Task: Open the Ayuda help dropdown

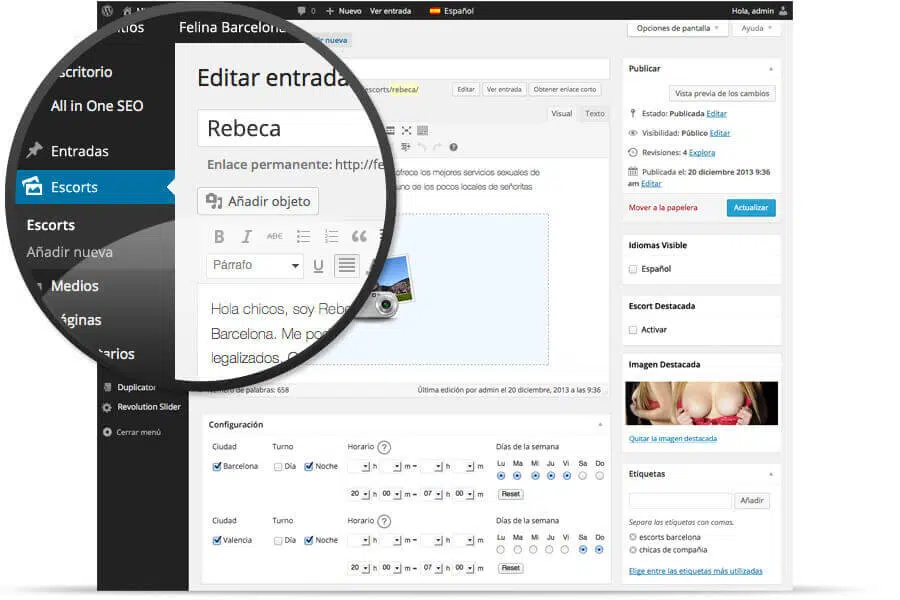Action: tap(756, 28)
